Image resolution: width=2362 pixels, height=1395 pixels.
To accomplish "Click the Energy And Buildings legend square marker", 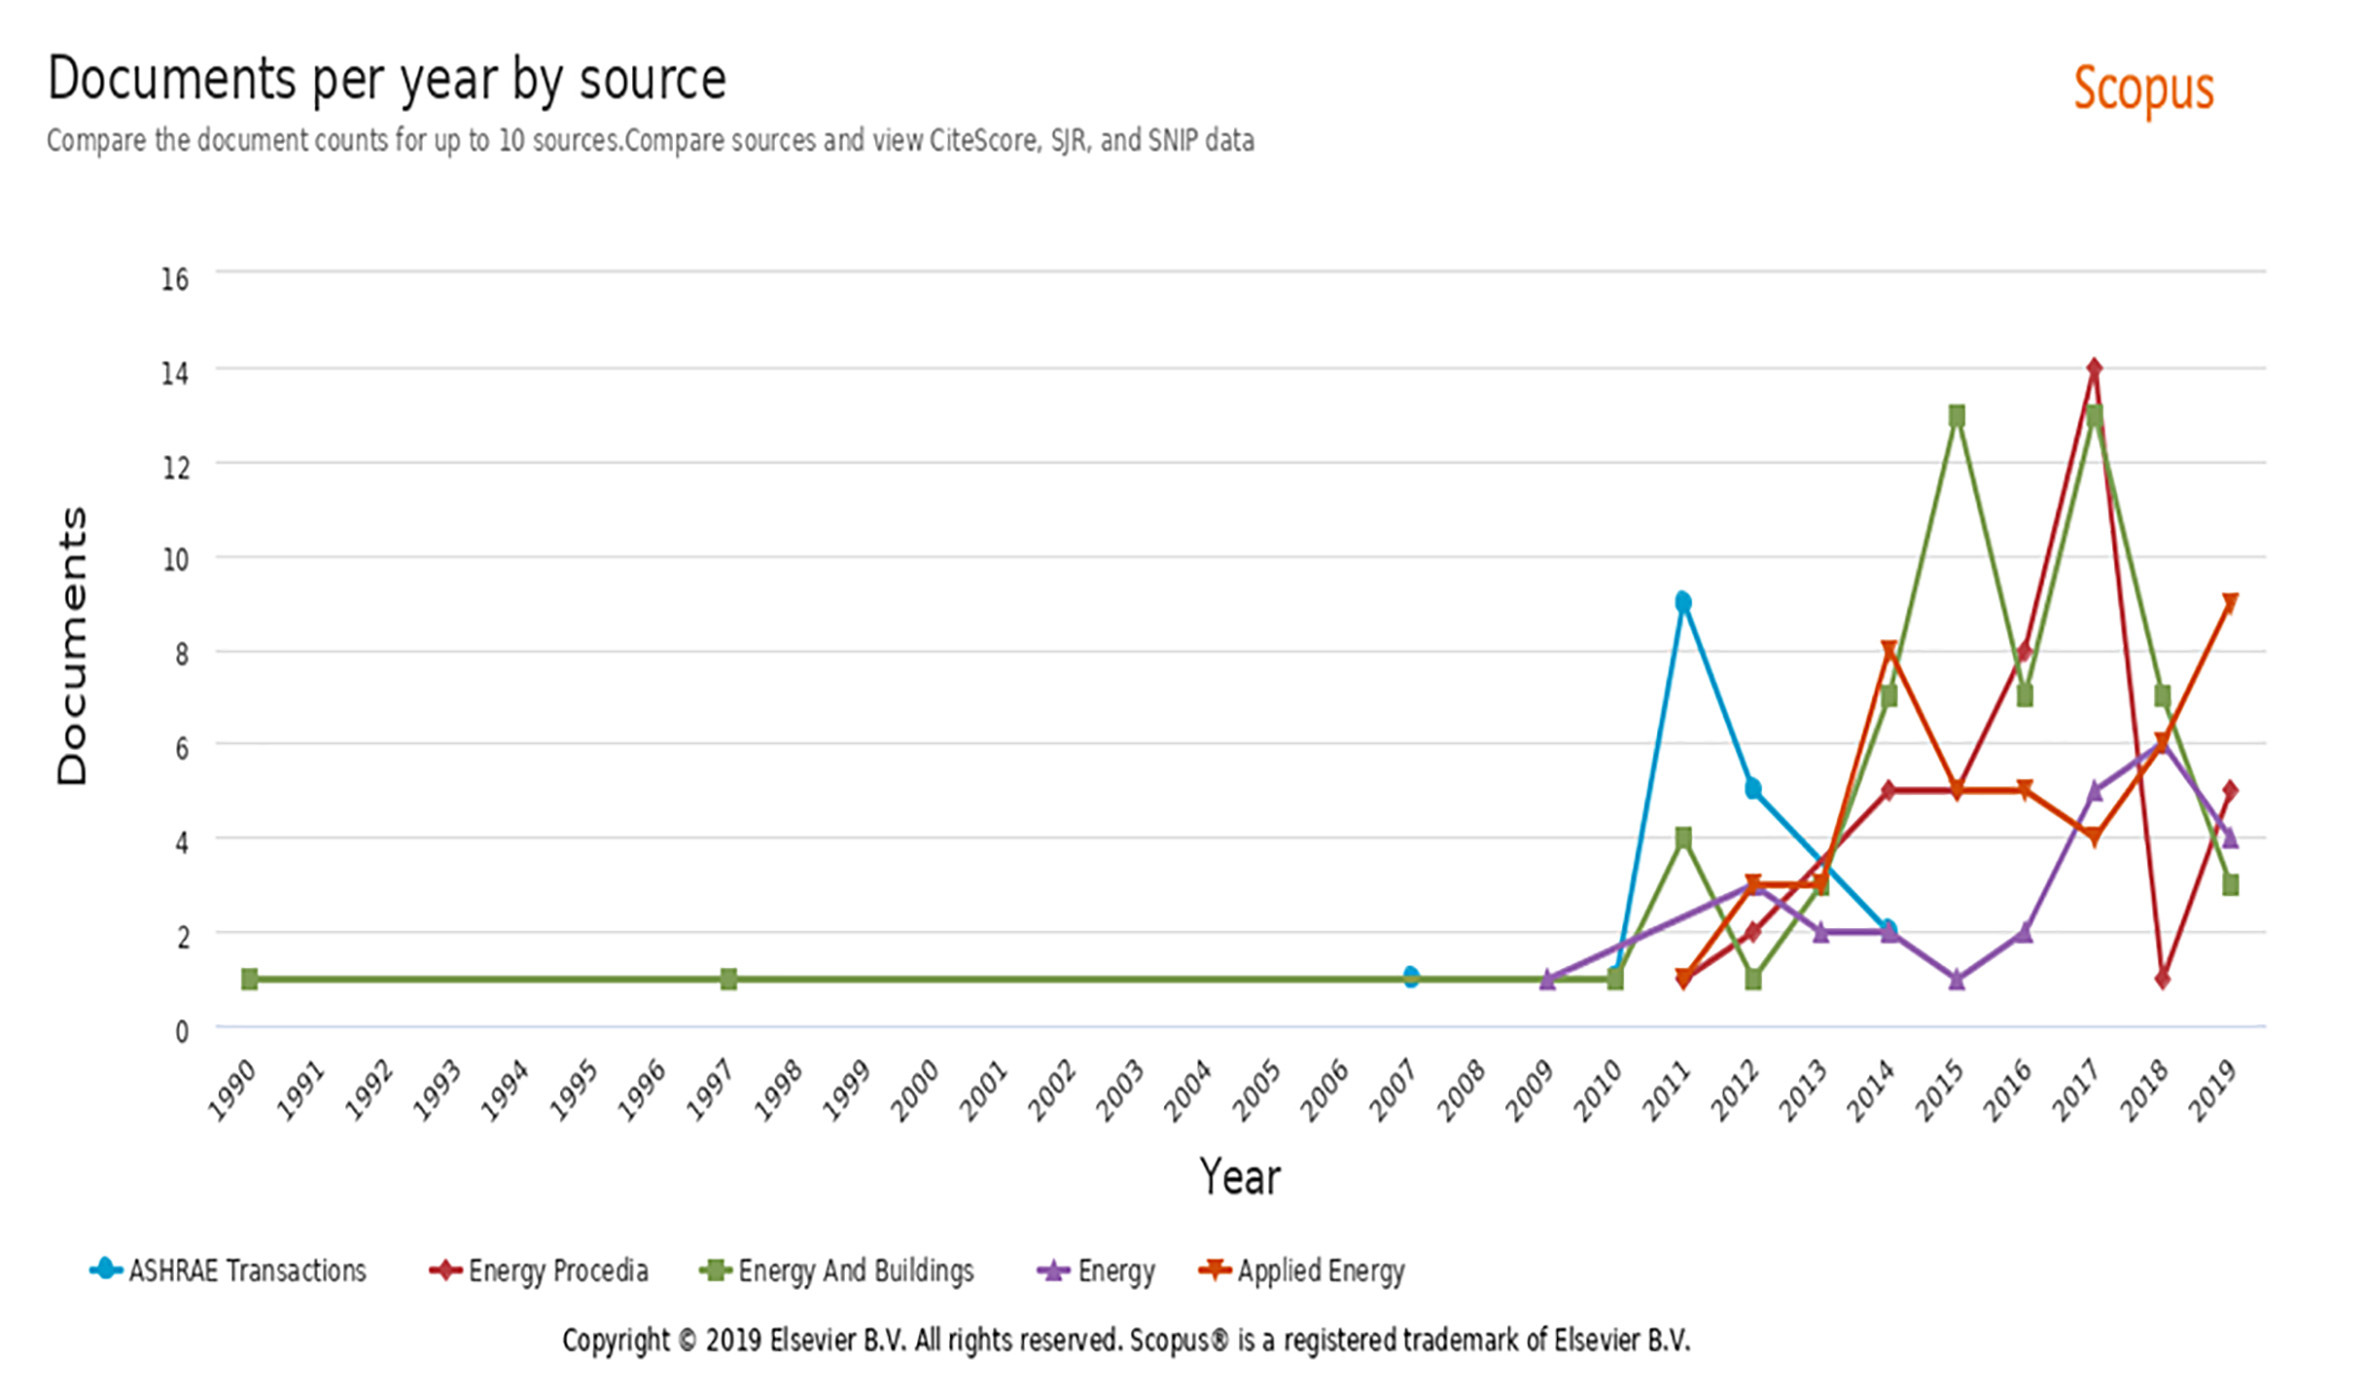I will click(x=715, y=1270).
